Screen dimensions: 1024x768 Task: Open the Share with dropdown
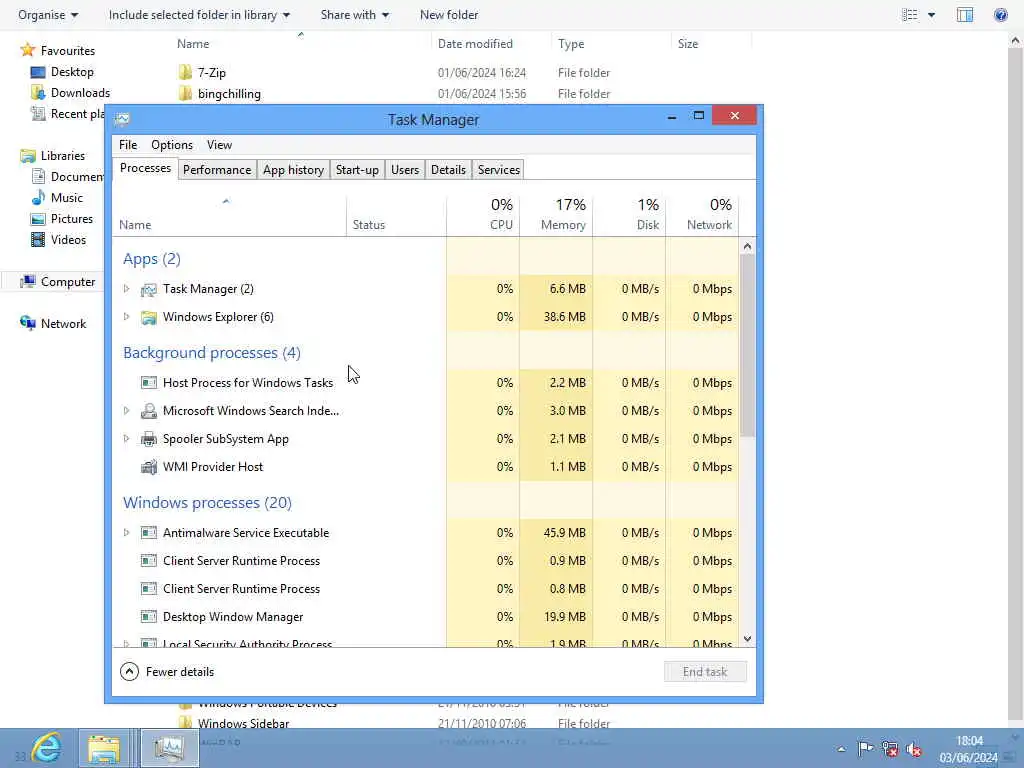pyautogui.click(x=355, y=14)
